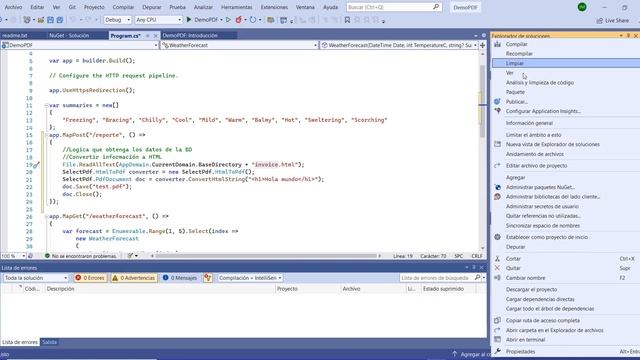The image size is (640, 360).
Task: Click Save All toolbar icon
Action: 60,20
